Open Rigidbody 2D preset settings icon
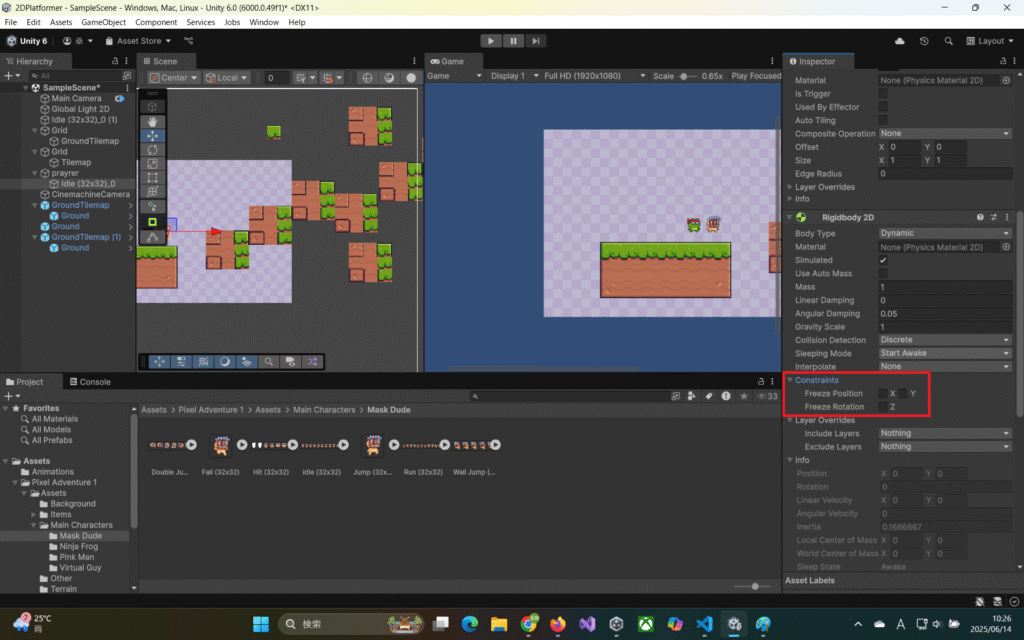 [x=993, y=217]
